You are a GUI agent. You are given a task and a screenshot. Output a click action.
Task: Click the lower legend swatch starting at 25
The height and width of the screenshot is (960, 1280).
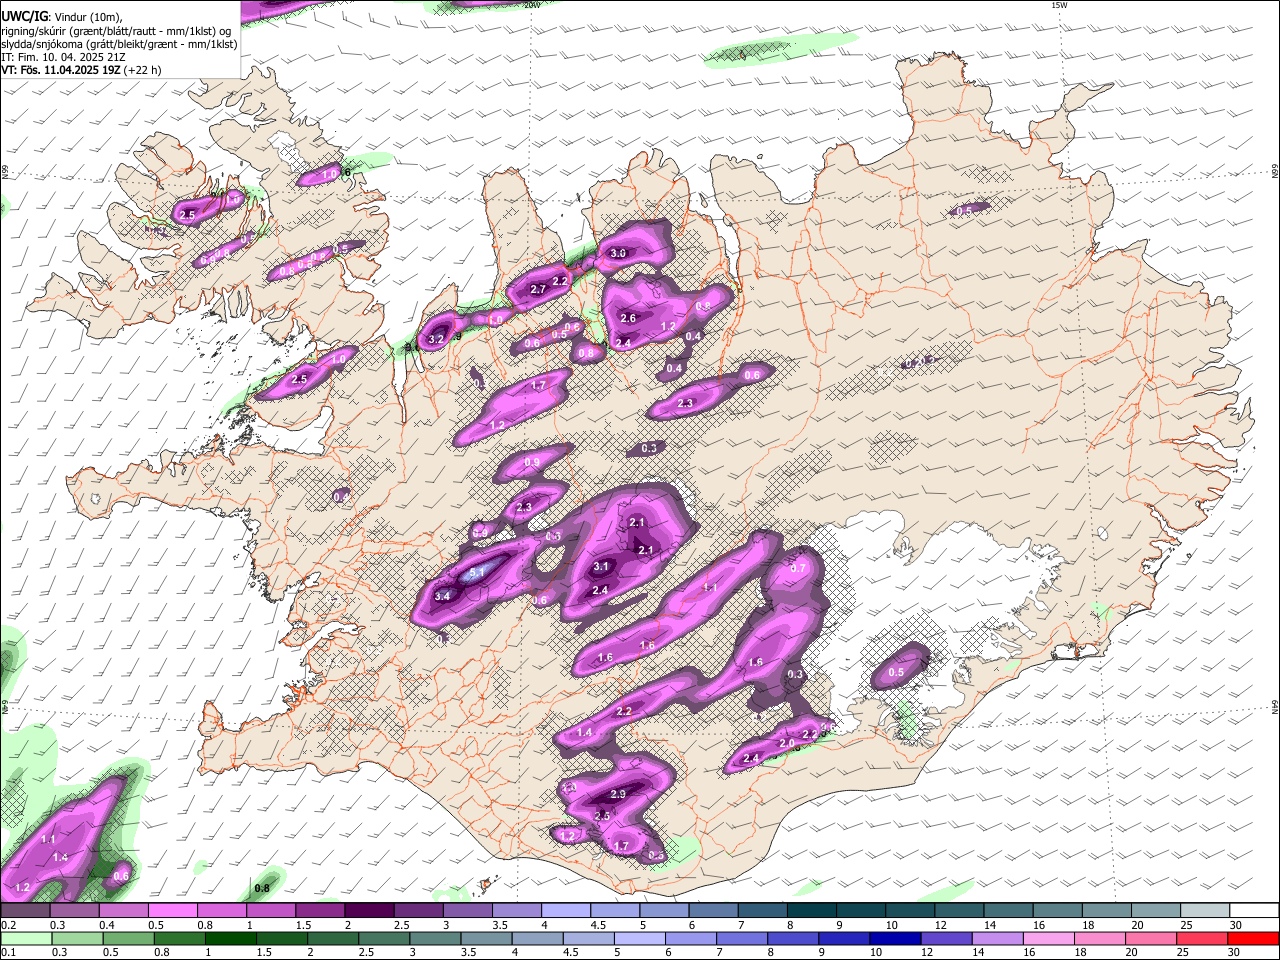pos(1201,938)
